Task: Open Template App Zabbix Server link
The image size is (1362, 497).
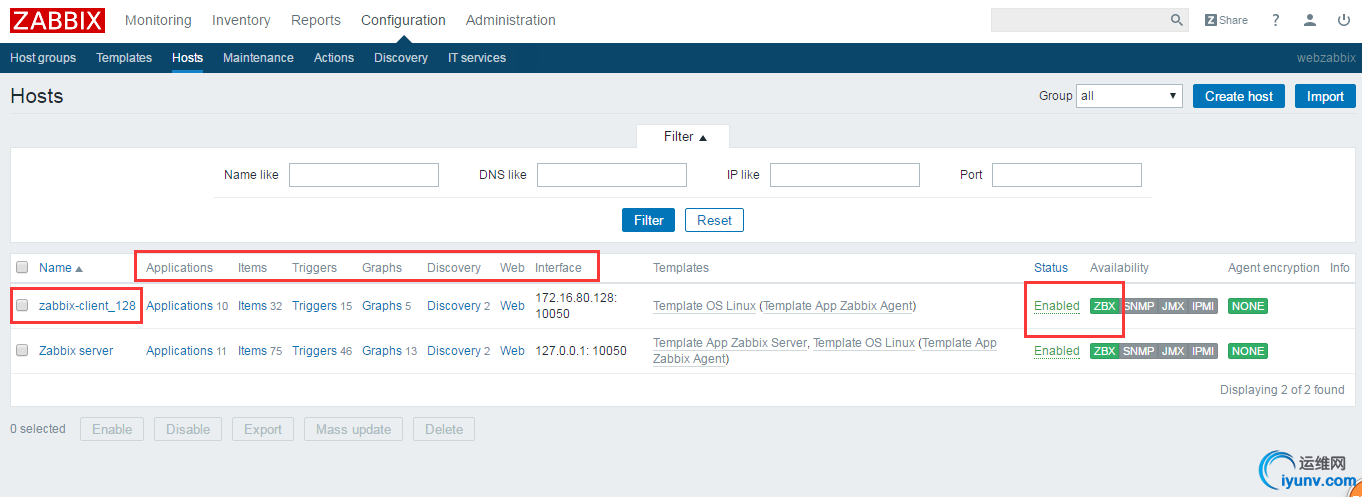Action: 729,343
